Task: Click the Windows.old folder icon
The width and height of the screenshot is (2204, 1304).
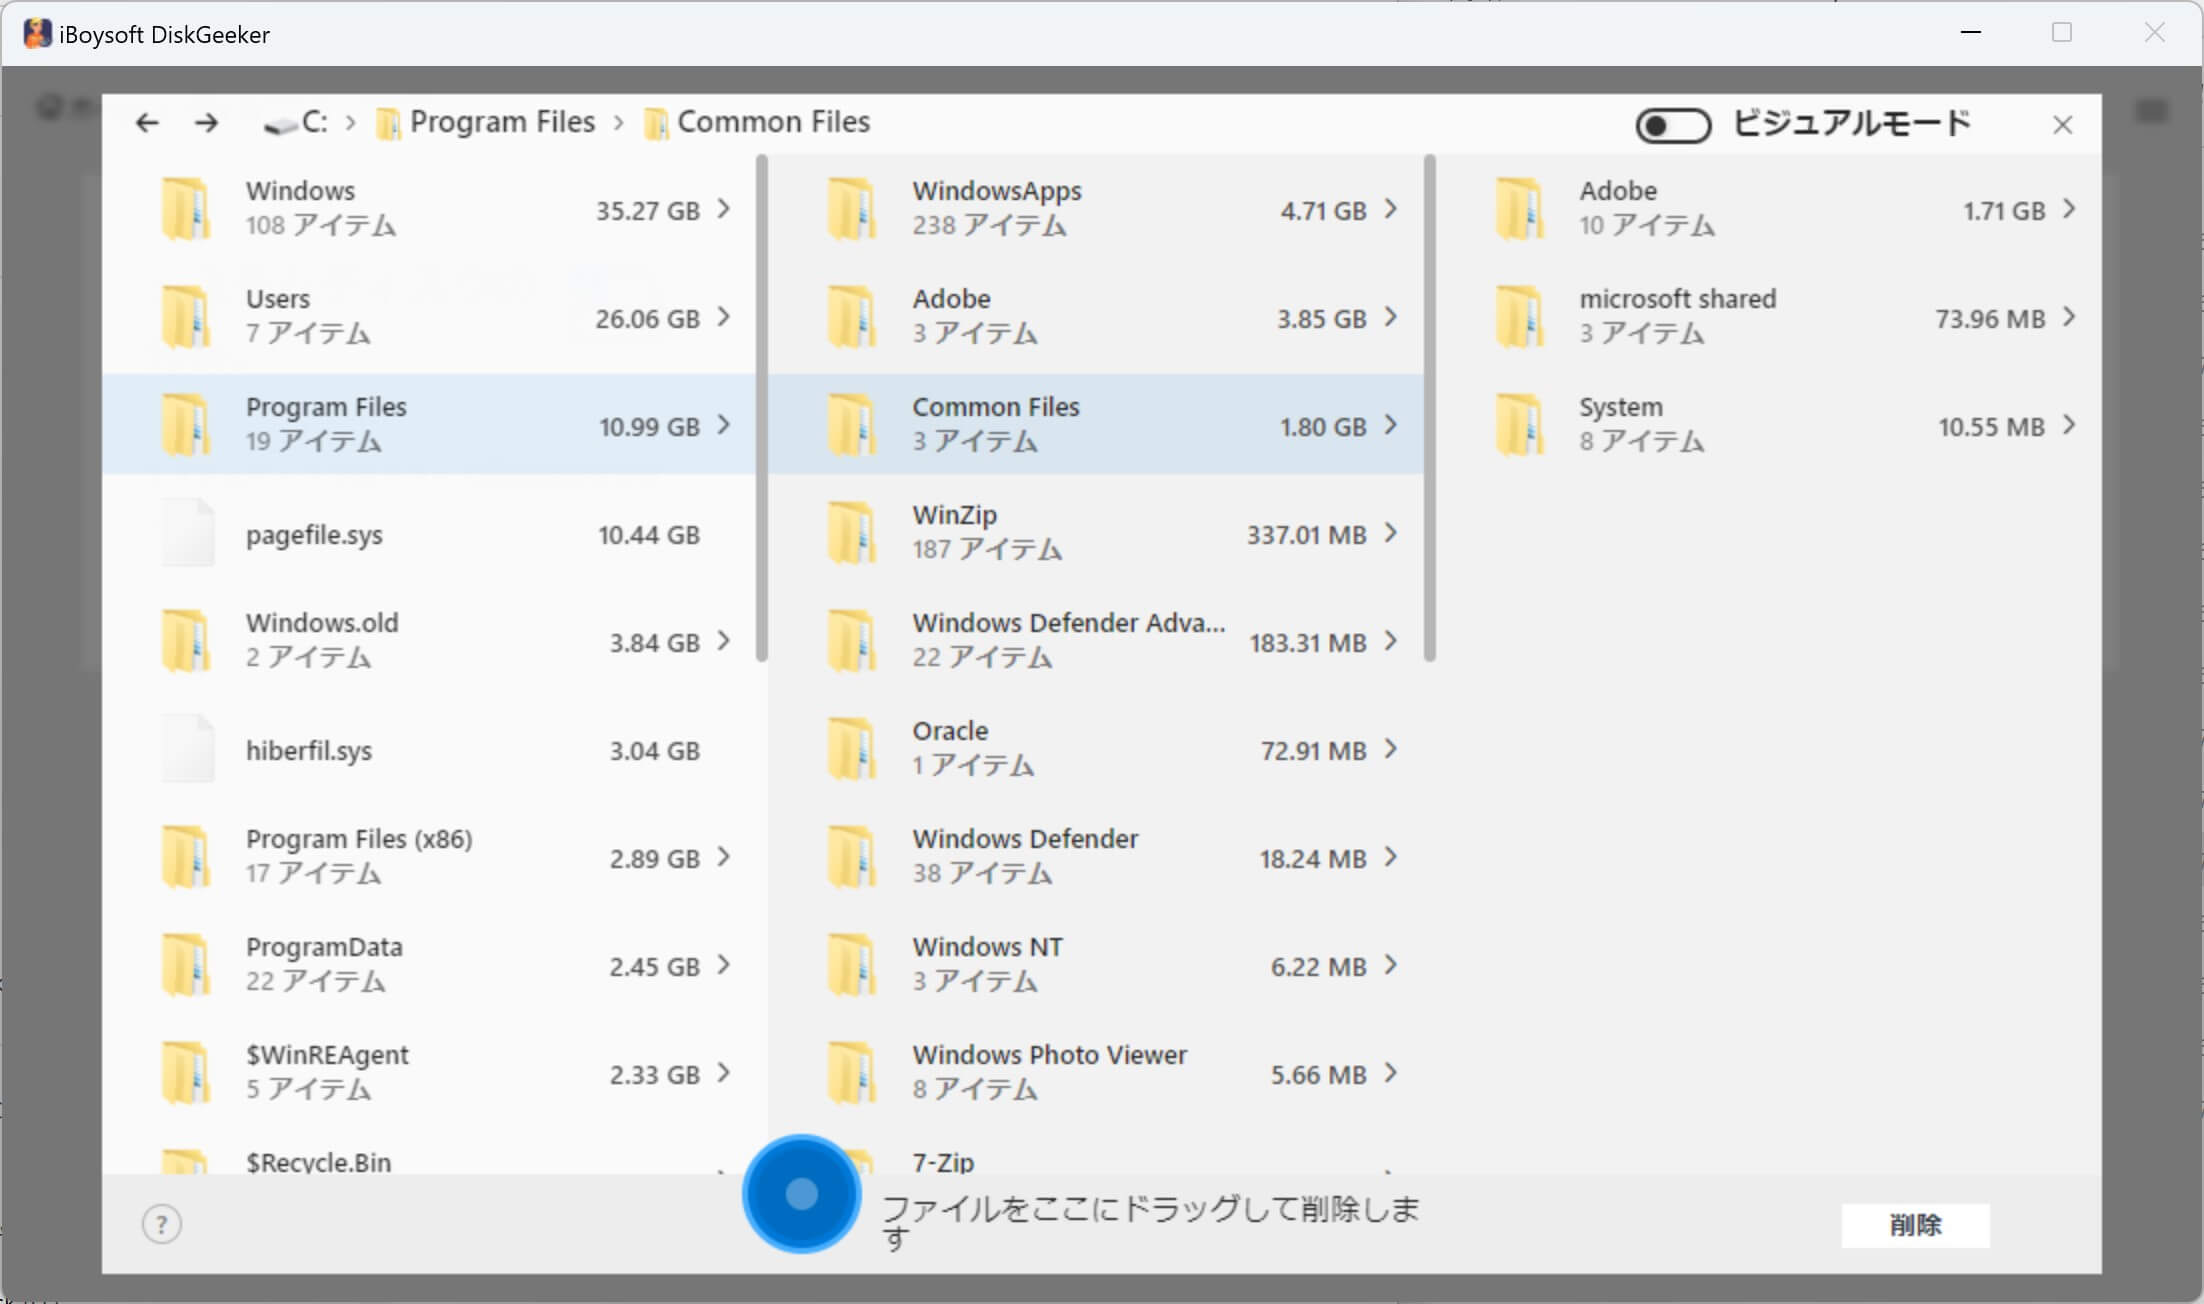Action: point(187,640)
